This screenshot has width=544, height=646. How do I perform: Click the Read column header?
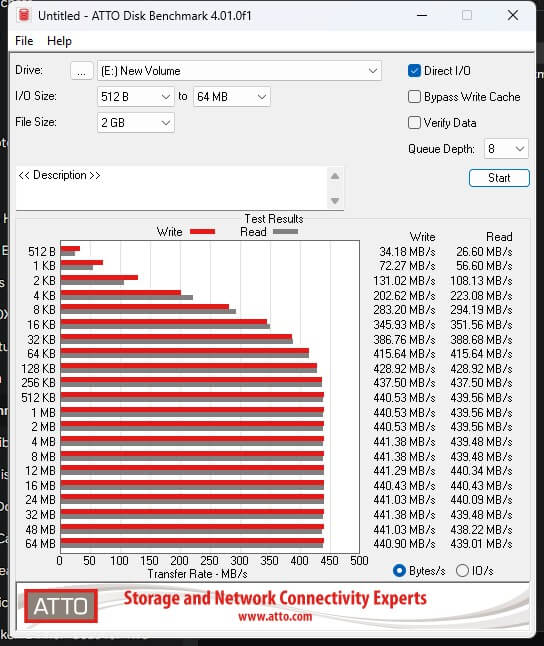(499, 237)
